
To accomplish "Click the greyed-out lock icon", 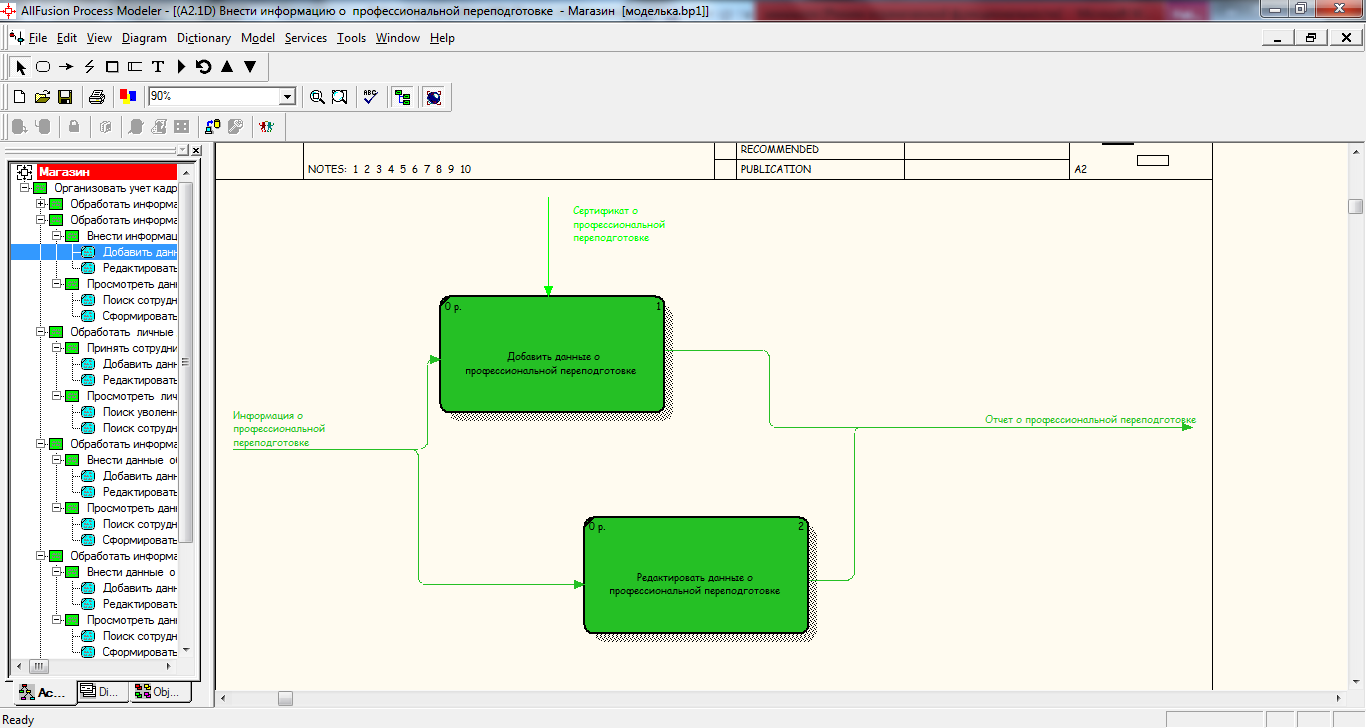I will (x=74, y=127).
